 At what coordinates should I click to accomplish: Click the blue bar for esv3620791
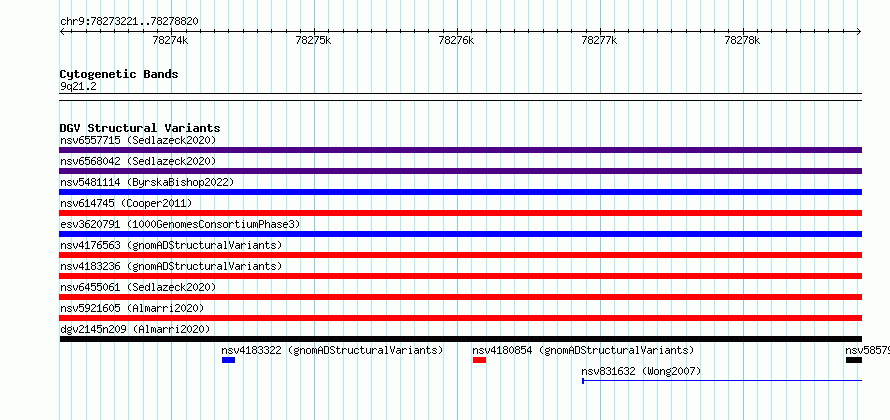tap(460, 234)
